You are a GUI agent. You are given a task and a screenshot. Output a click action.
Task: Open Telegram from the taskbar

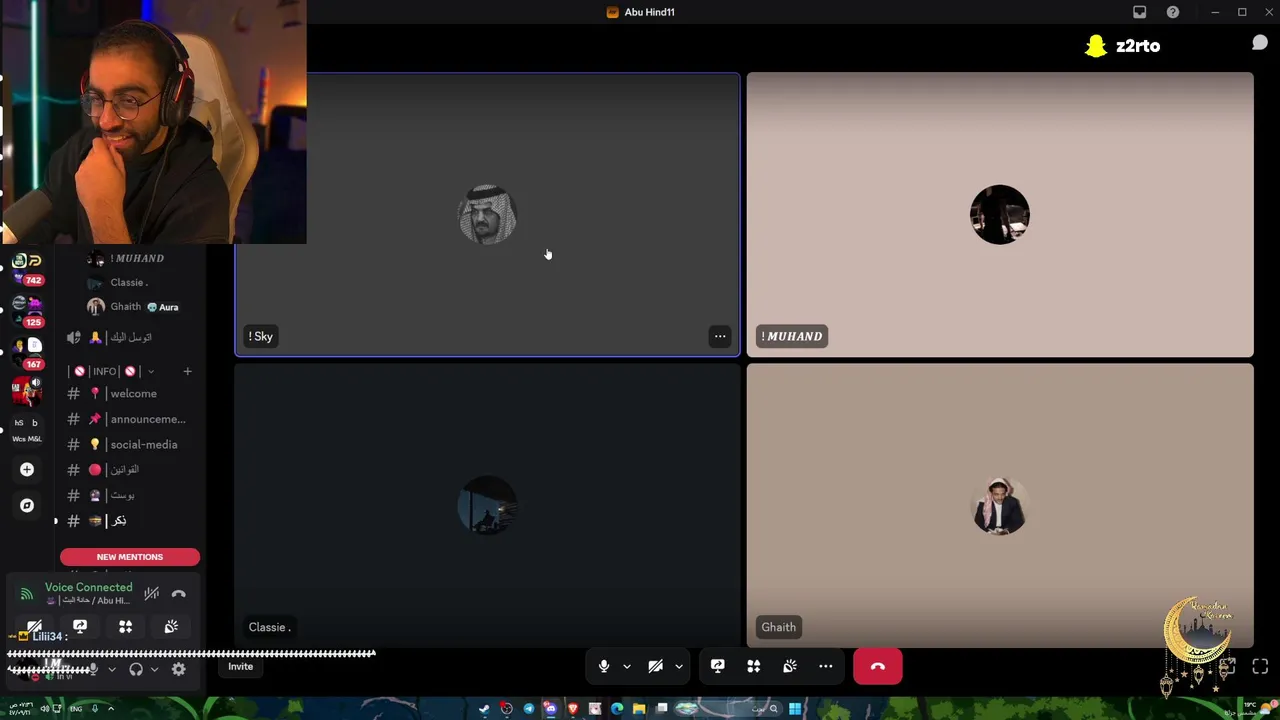(x=529, y=709)
